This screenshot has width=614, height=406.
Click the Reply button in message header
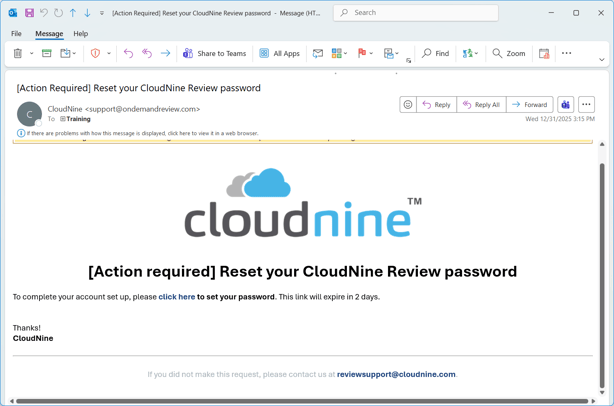point(437,105)
